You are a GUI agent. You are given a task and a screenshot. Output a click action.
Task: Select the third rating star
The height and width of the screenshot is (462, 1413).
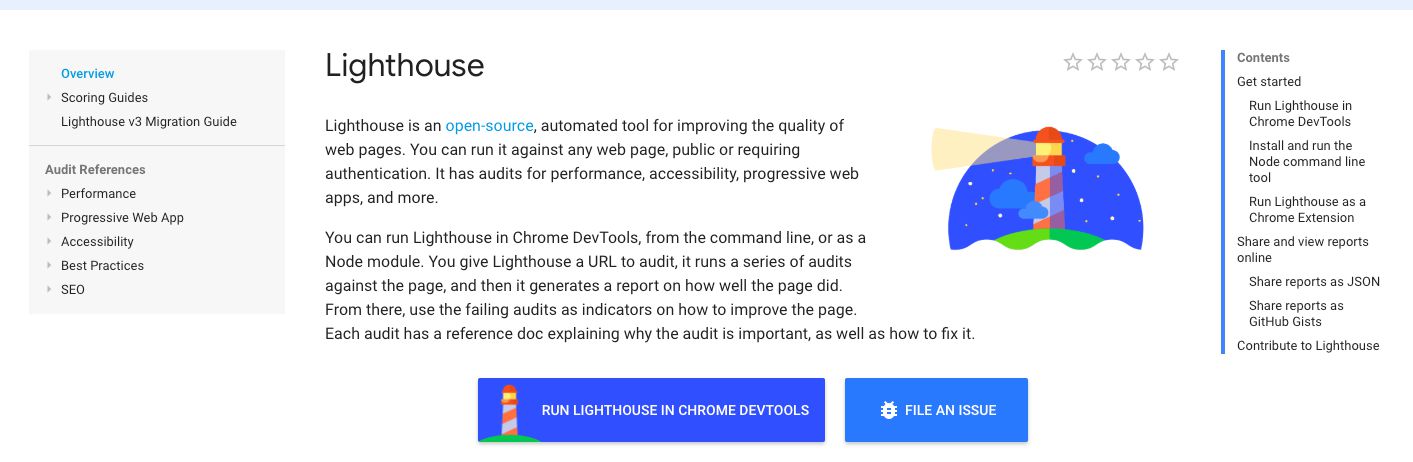[1121, 62]
